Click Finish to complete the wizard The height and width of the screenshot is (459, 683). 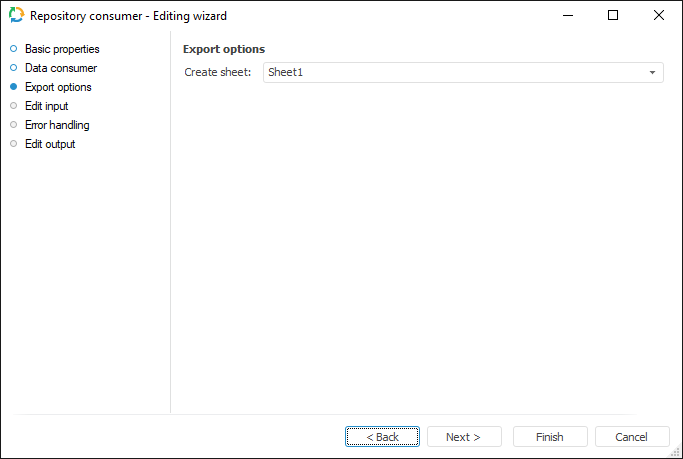point(549,437)
